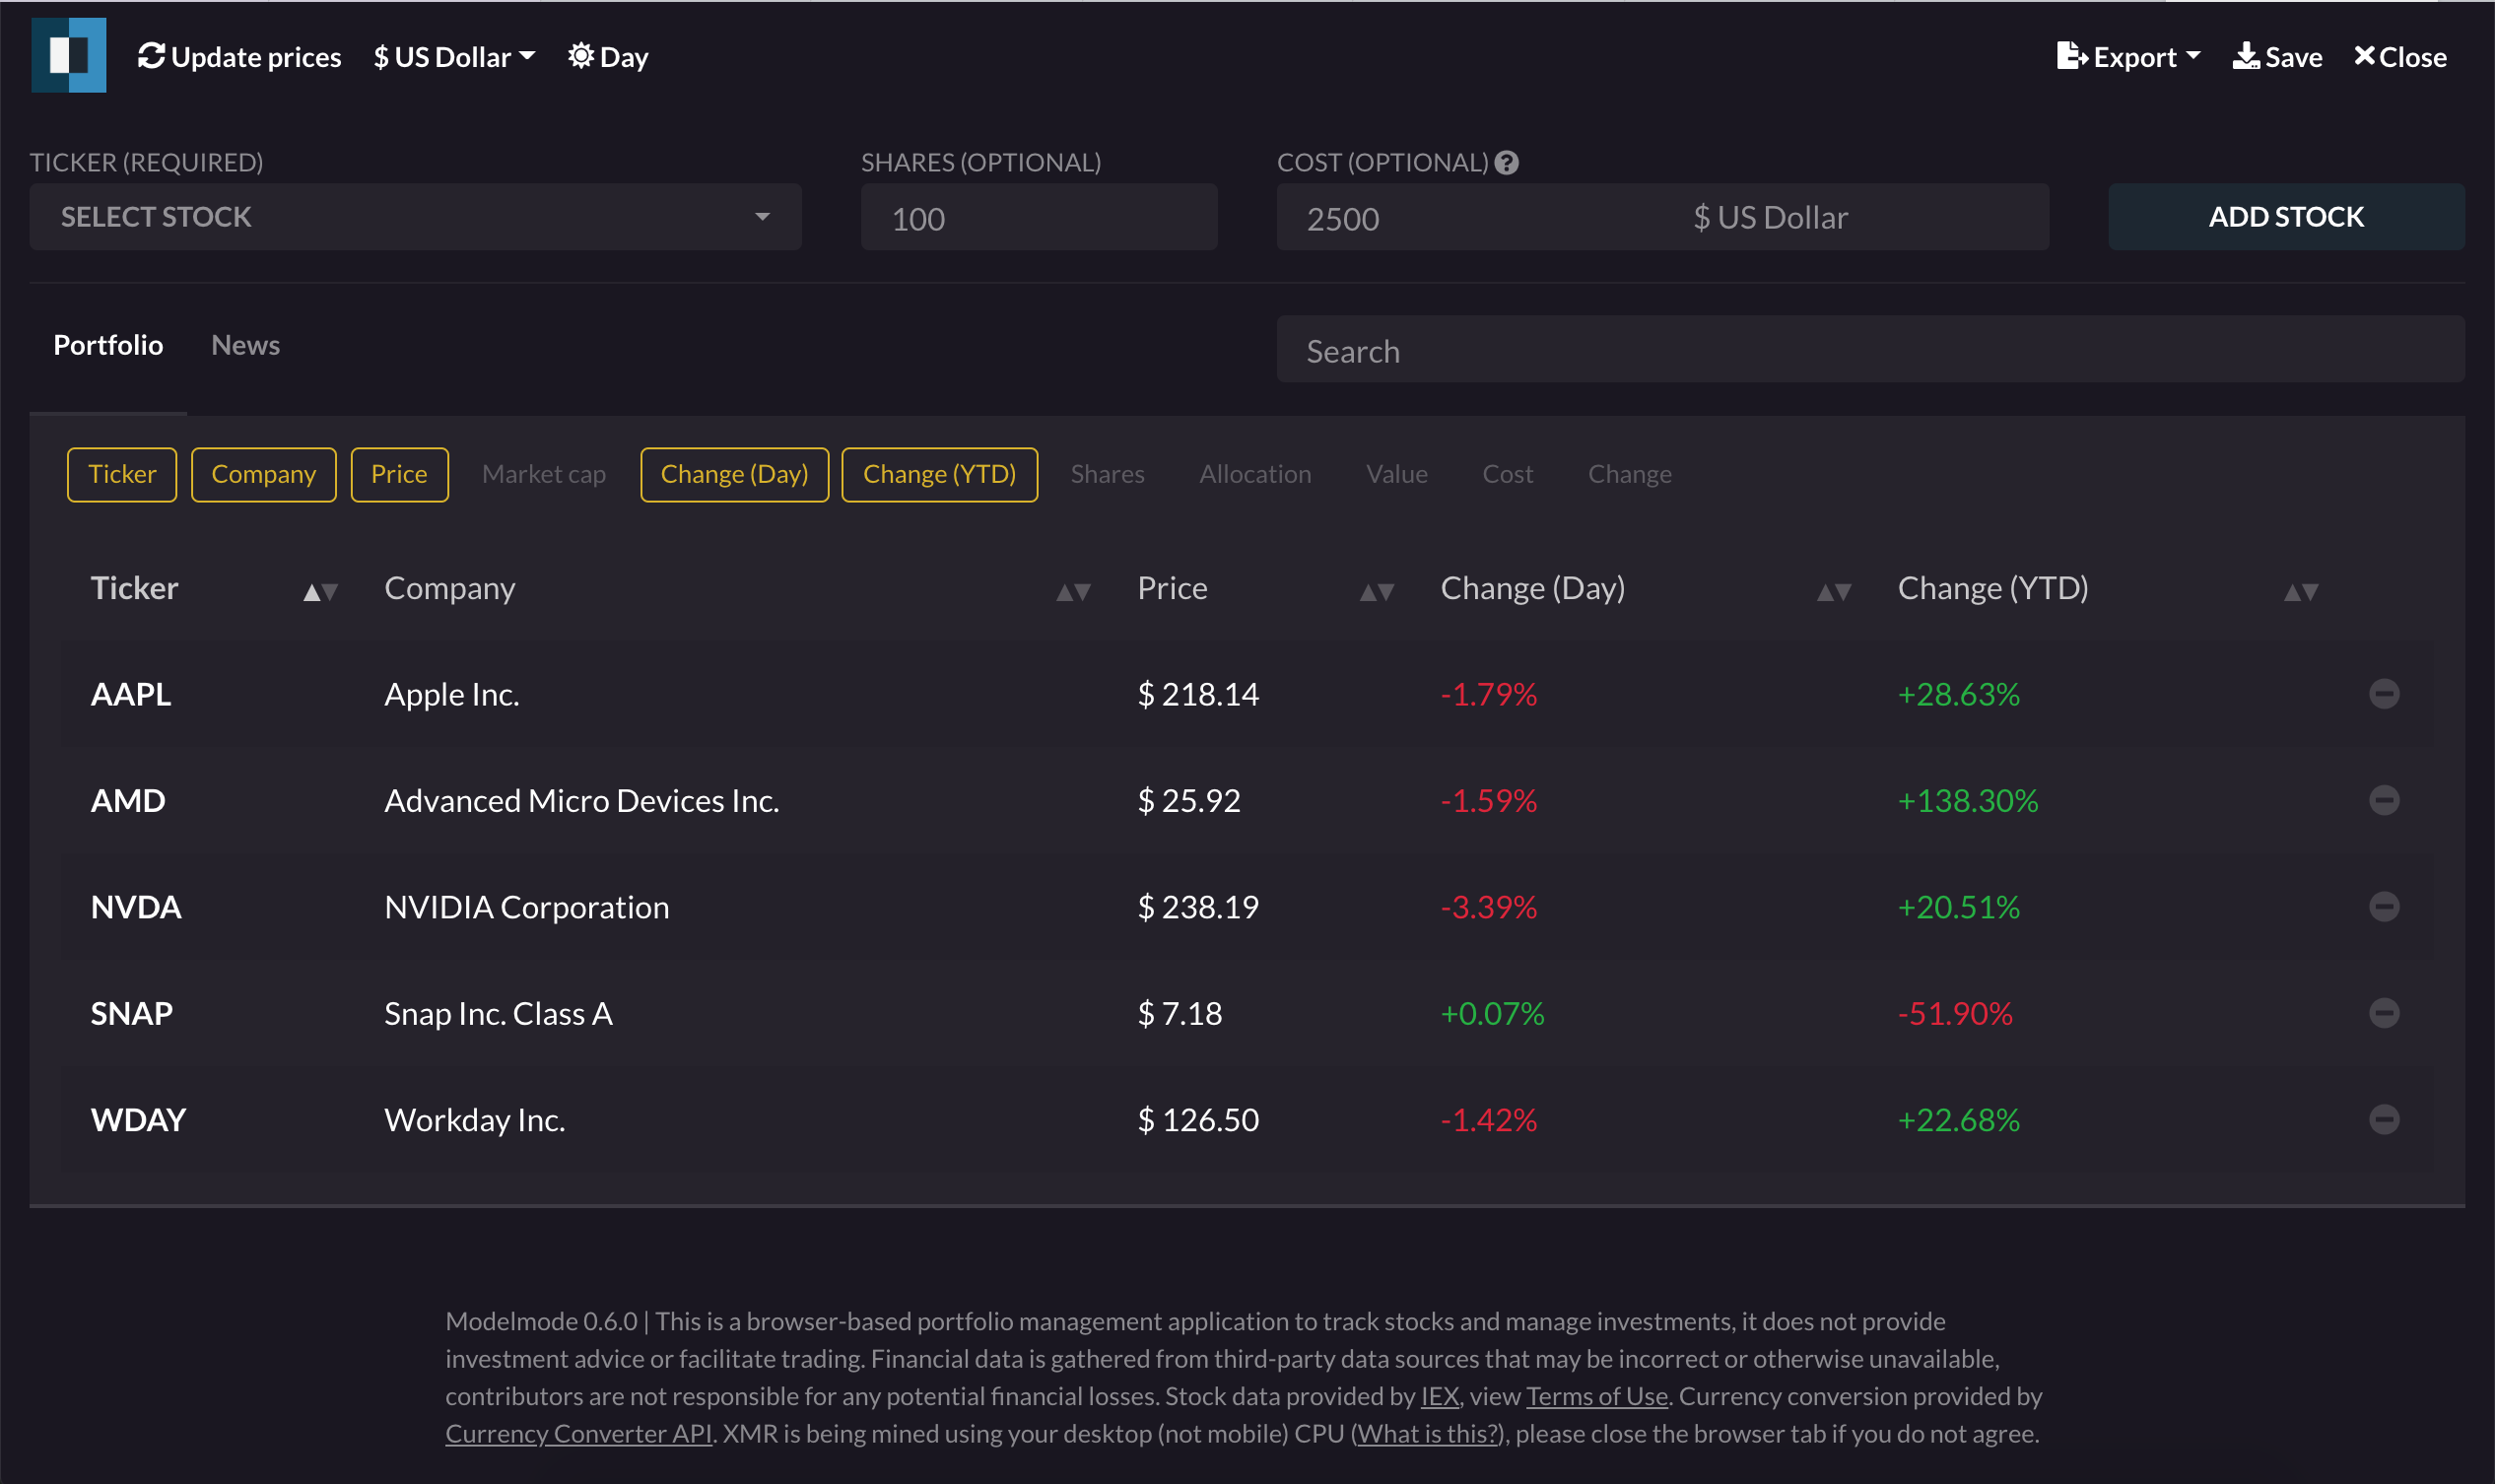Remove AMD row with minus icon
2495x1484 pixels.
[2383, 800]
